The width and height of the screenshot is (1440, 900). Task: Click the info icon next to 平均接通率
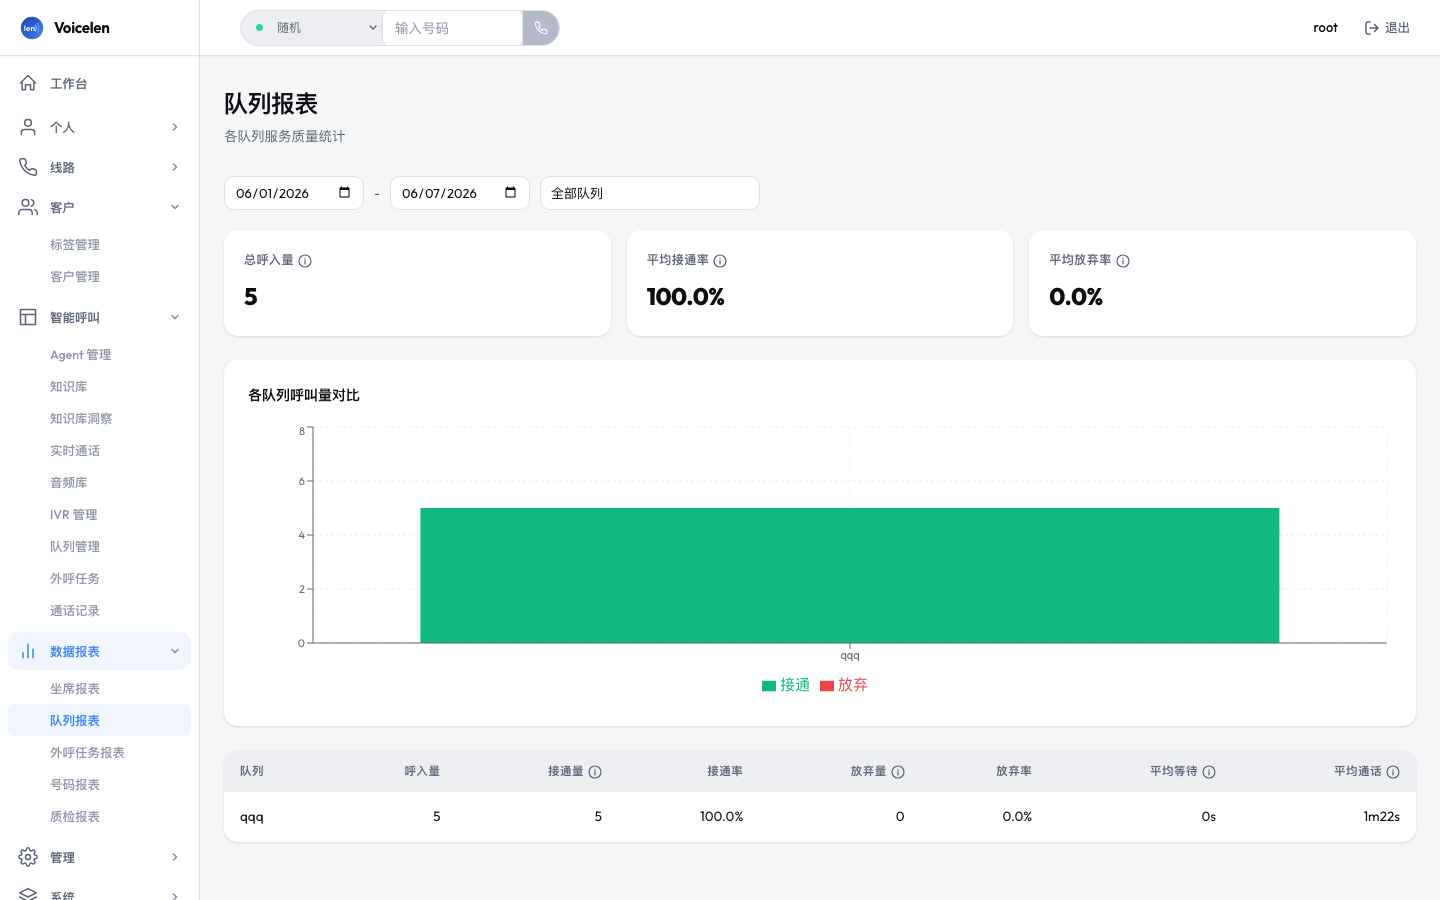pos(720,261)
